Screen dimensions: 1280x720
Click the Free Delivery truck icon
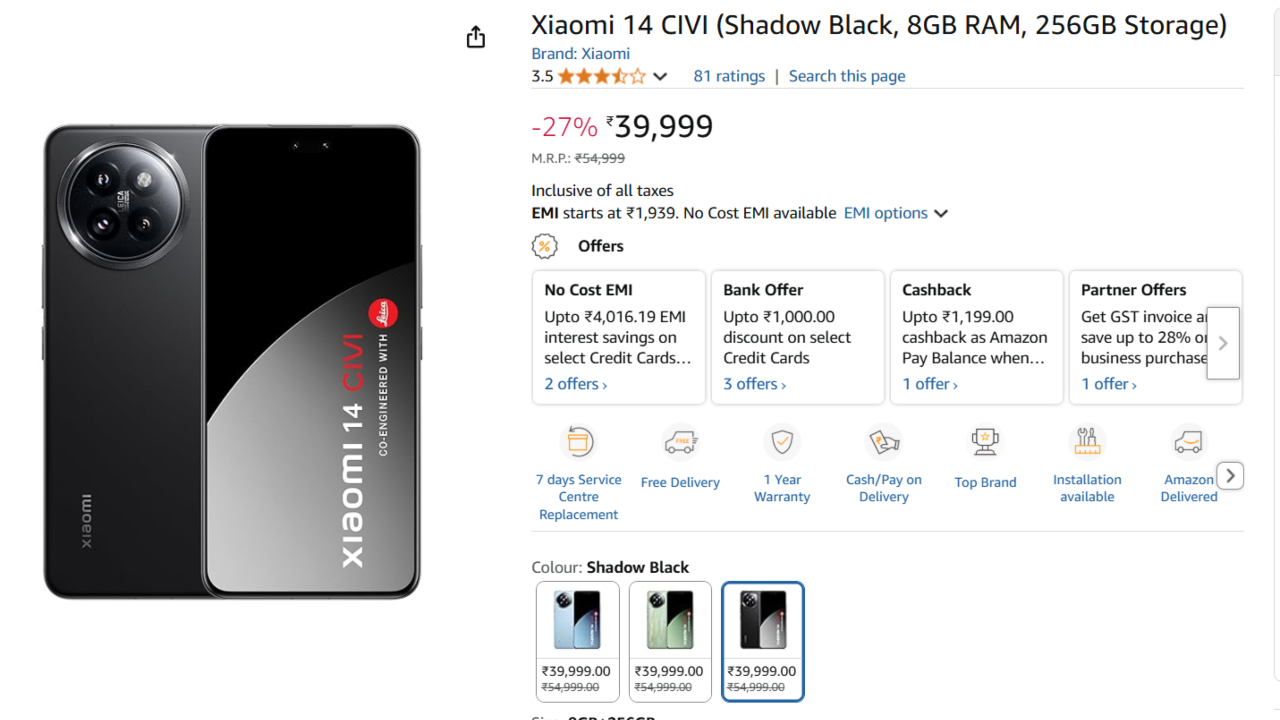[681, 441]
